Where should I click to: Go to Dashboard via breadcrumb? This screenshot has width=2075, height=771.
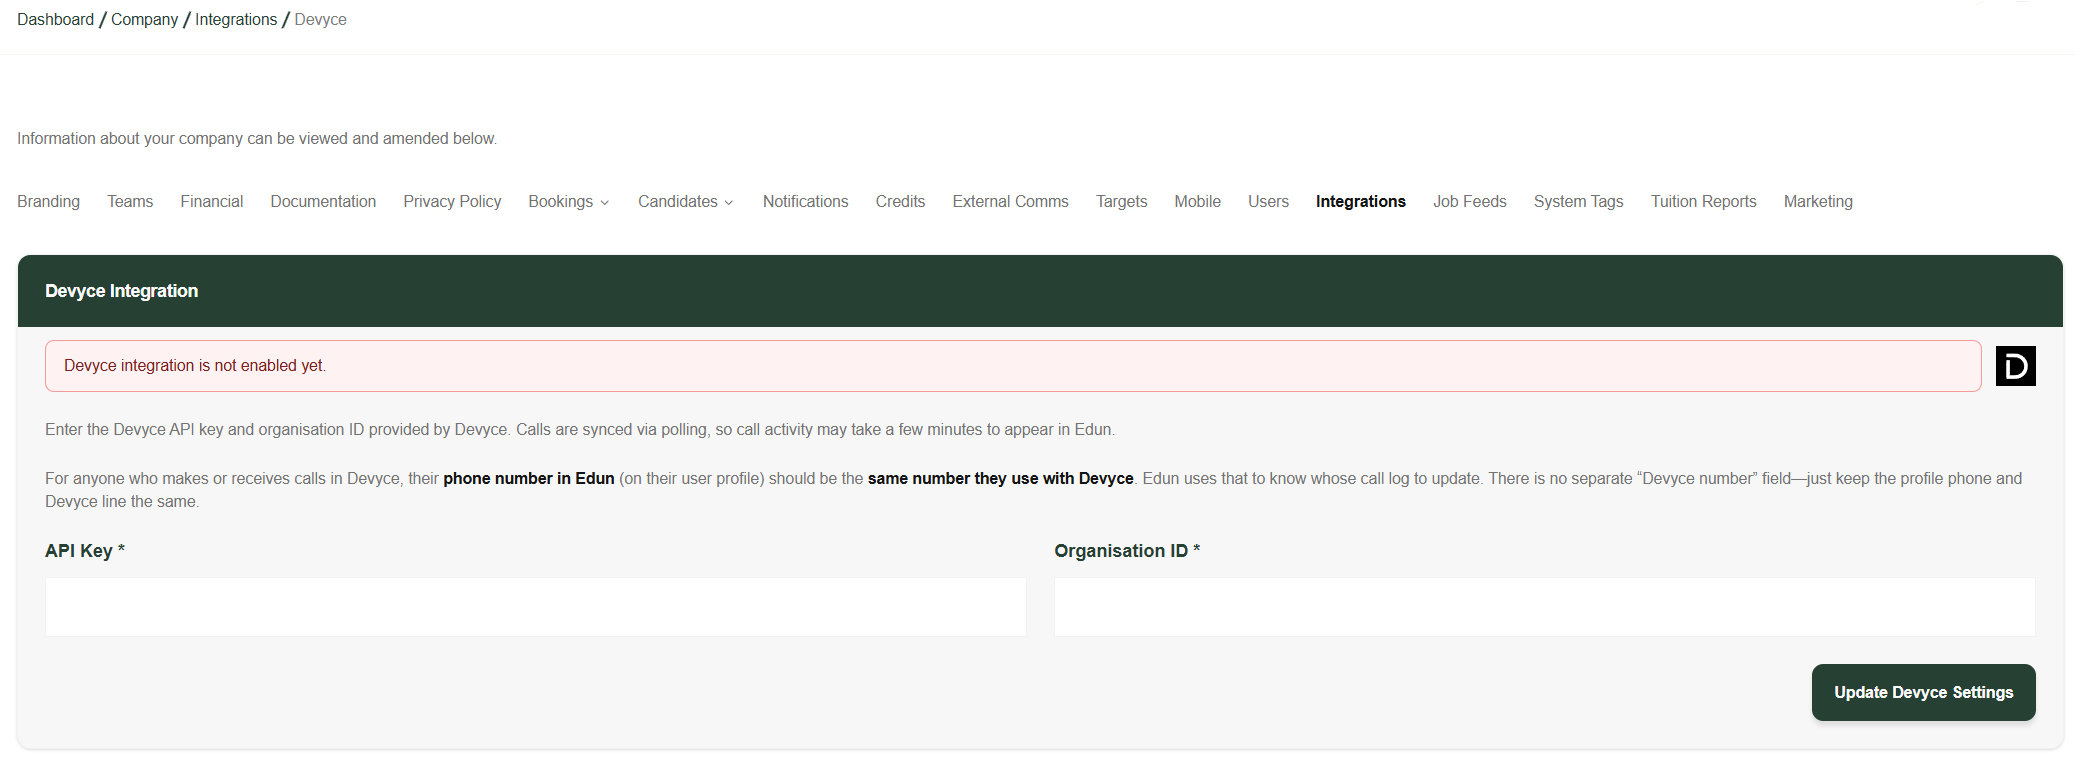click(x=55, y=20)
